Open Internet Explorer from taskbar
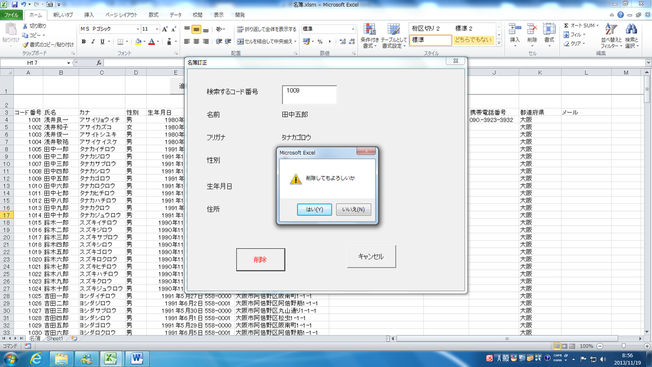The width and height of the screenshot is (652, 367). point(37,359)
